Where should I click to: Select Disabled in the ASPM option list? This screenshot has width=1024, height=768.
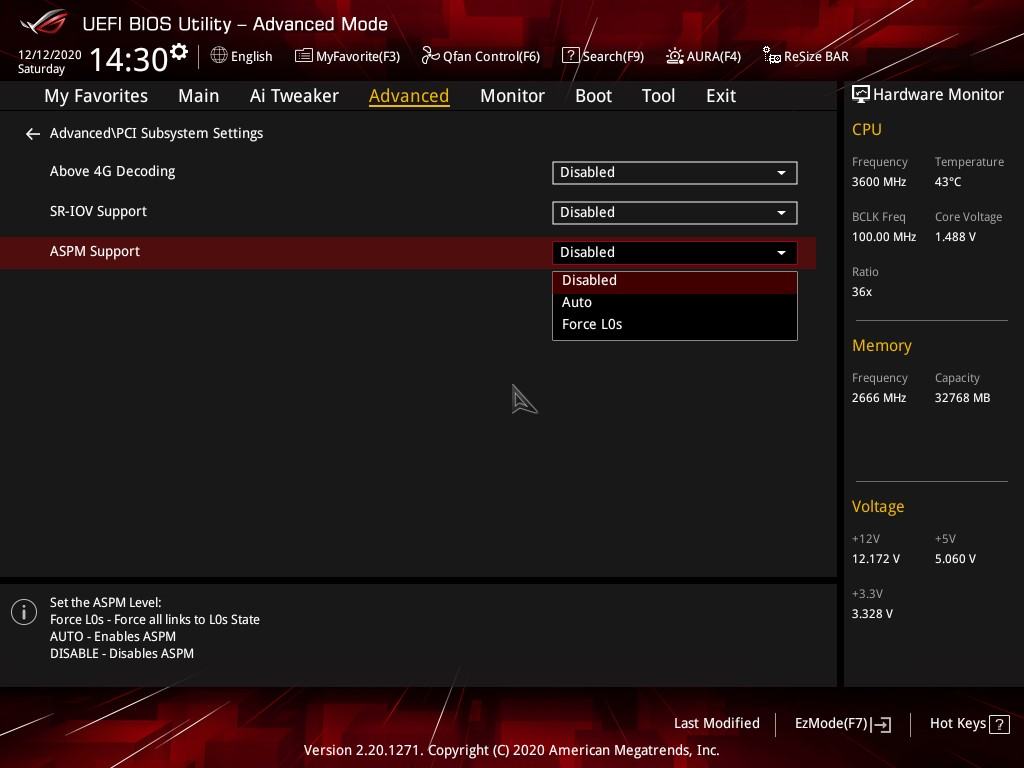click(x=675, y=281)
